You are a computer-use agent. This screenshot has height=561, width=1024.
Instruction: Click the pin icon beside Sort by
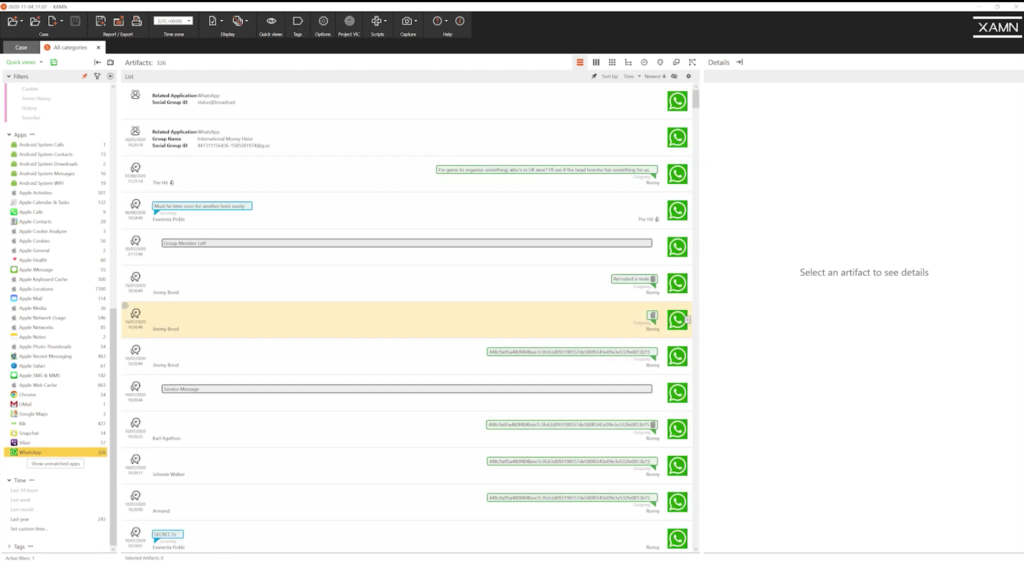(x=594, y=76)
